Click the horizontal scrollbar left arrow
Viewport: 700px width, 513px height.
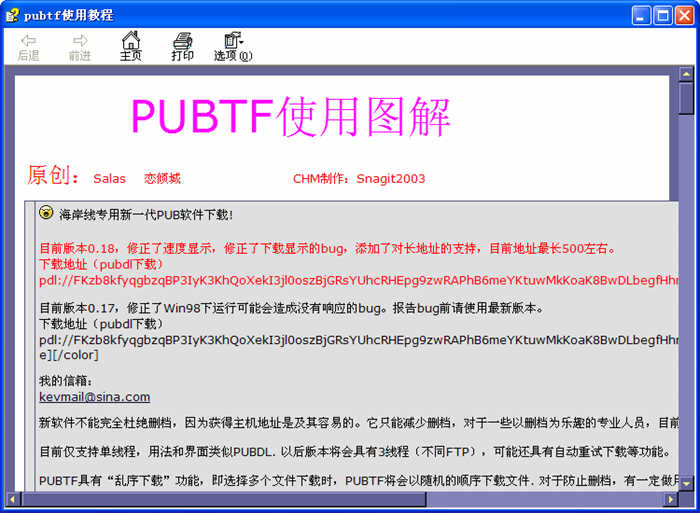12,499
